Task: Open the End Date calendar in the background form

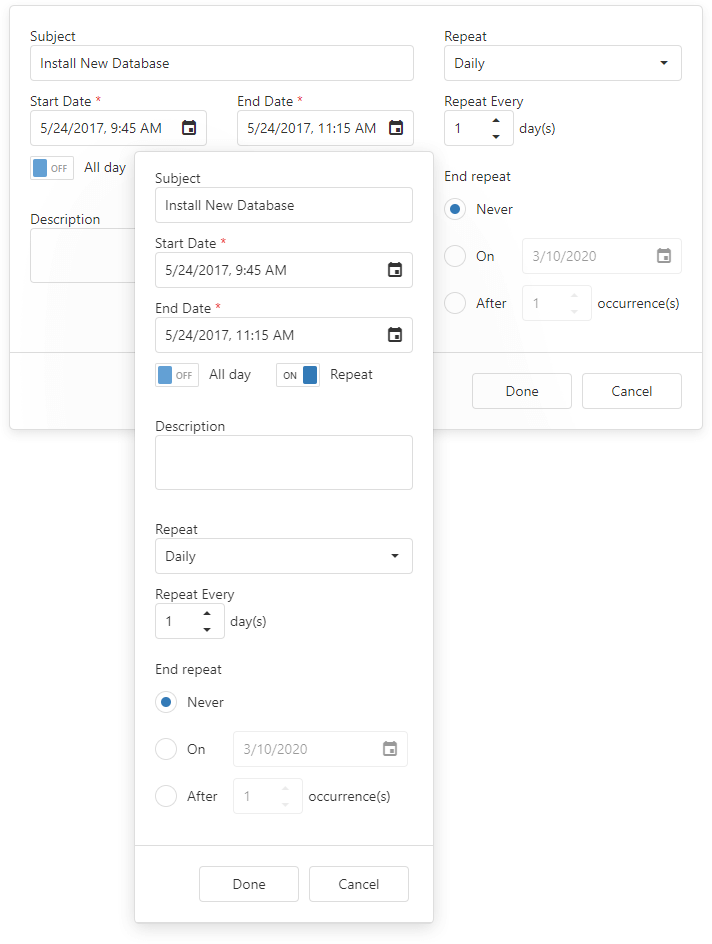Action: (394, 128)
